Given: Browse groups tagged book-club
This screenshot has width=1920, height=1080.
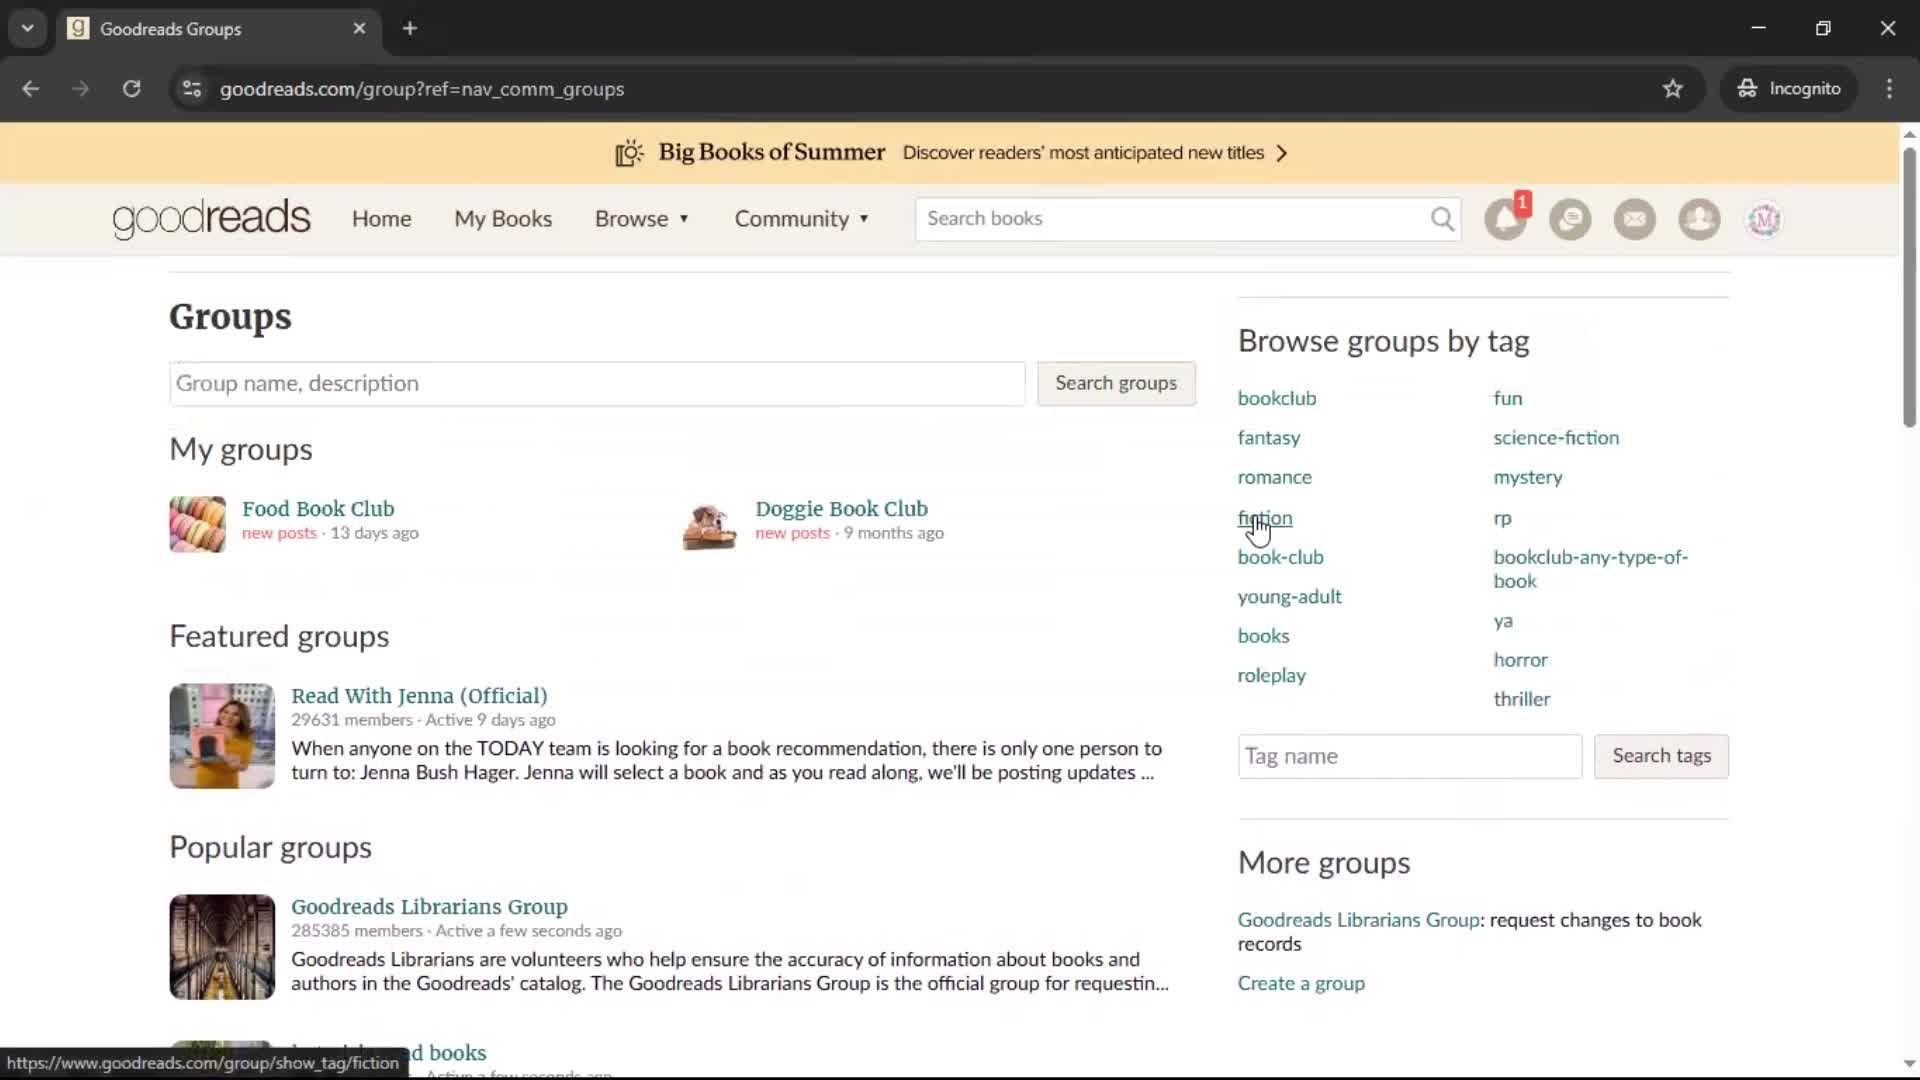Looking at the screenshot, I should tap(1281, 557).
